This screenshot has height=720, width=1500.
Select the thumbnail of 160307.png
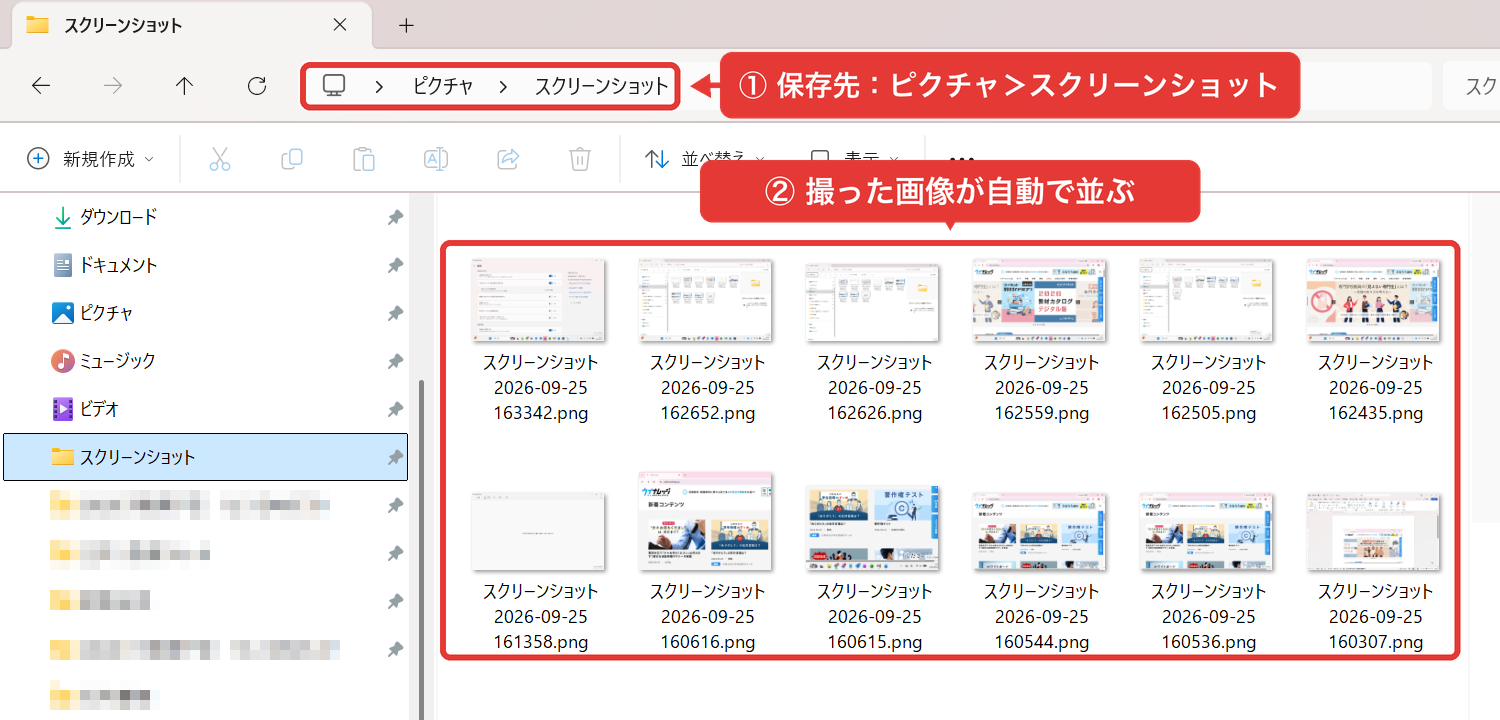1375,532
